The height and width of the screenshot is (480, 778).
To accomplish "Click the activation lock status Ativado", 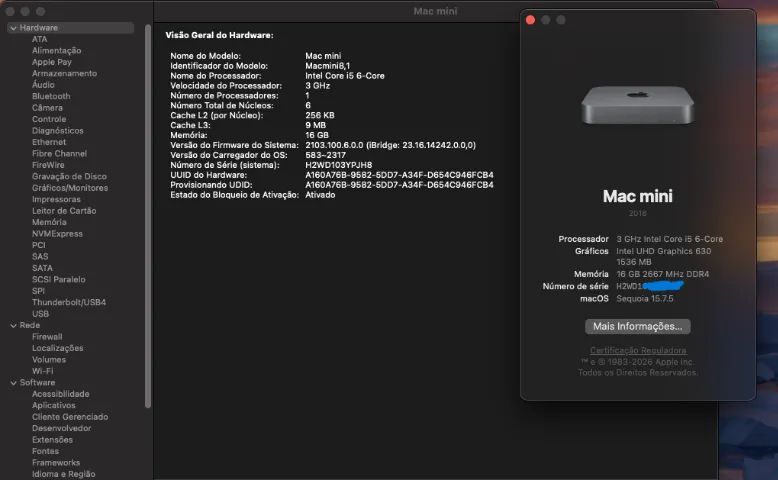I will pos(320,195).
